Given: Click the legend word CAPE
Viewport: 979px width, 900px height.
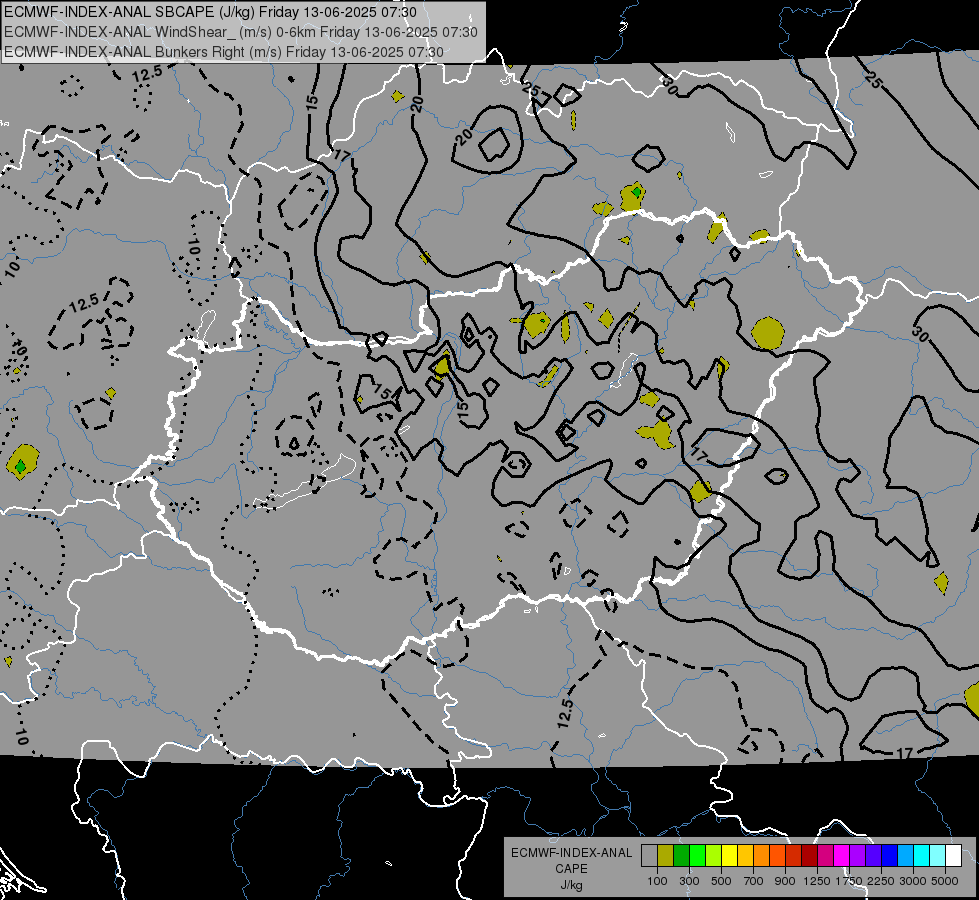Looking at the screenshot, I should (571, 869).
